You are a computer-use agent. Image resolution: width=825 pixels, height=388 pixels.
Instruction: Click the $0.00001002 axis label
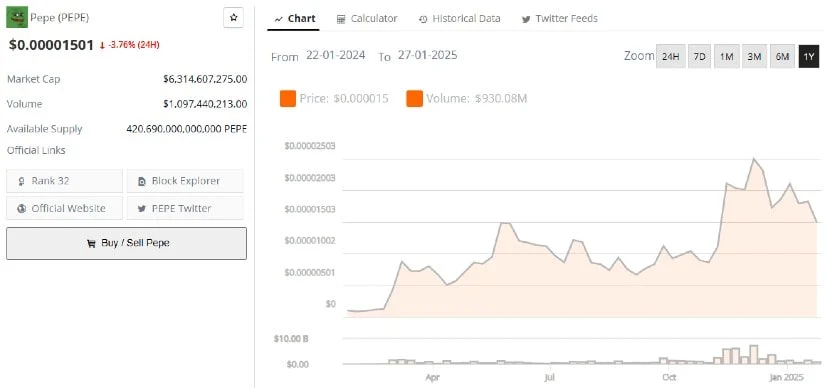[x=310, y=241]
